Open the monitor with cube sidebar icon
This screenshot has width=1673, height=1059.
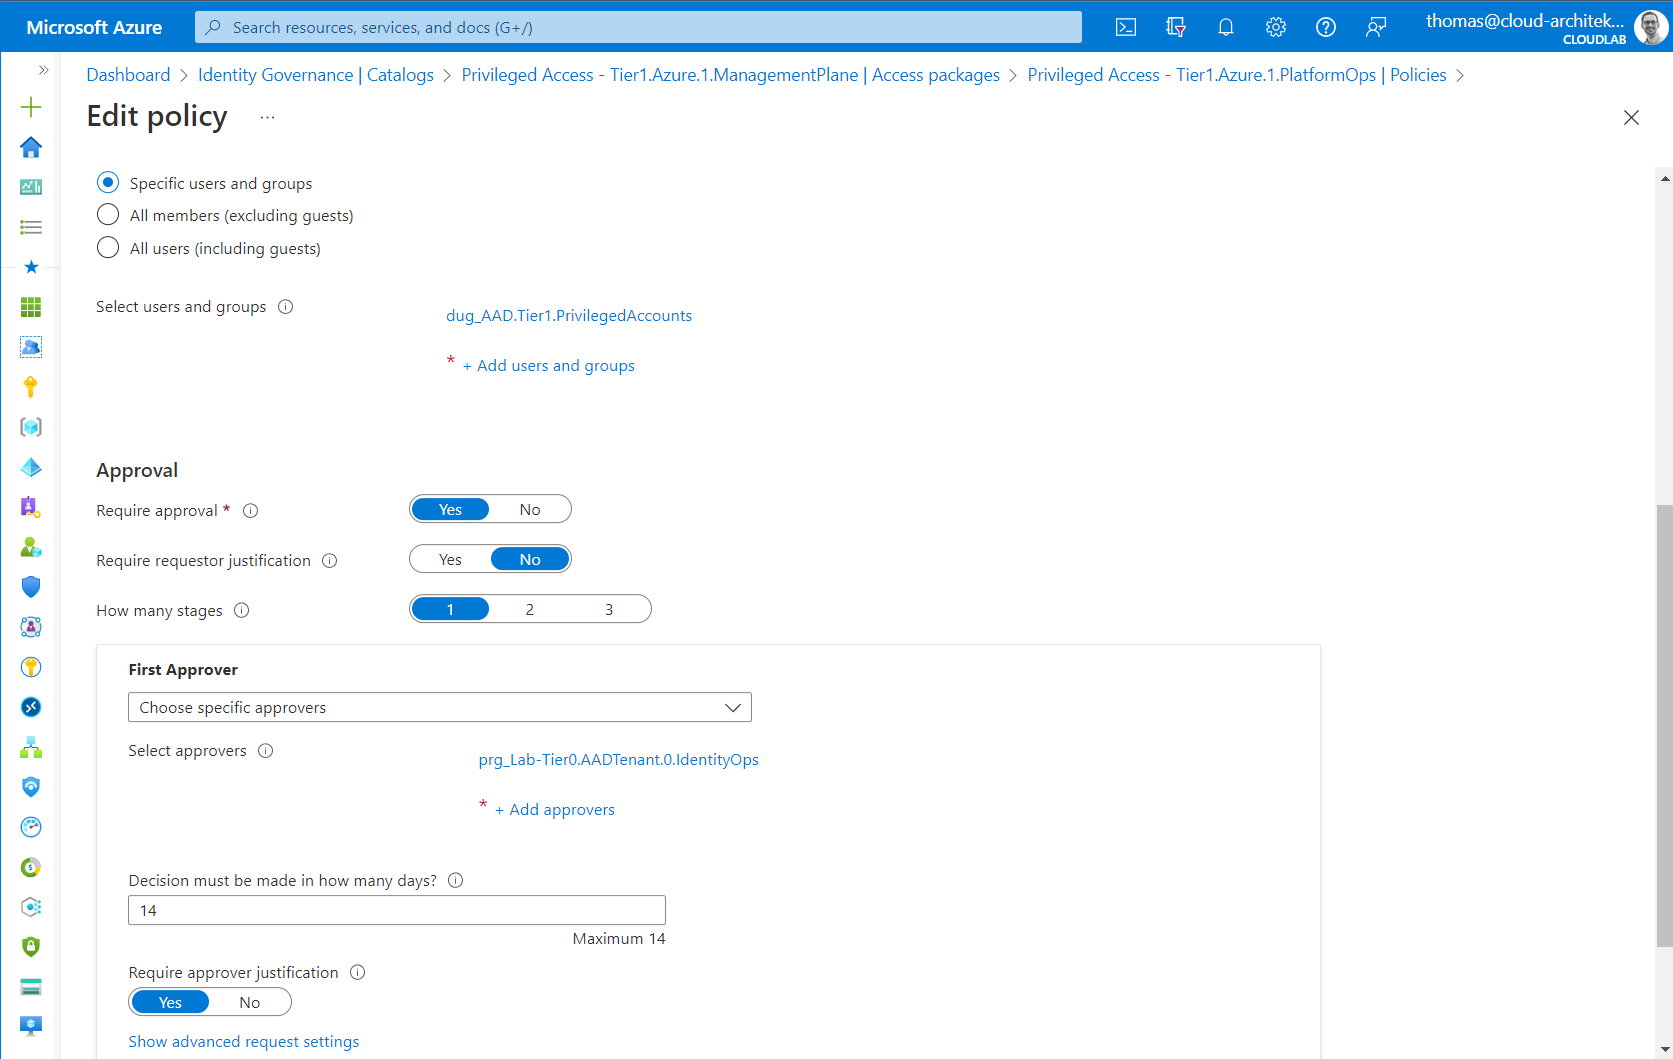pyautogui.click(x=31, y=1027)
